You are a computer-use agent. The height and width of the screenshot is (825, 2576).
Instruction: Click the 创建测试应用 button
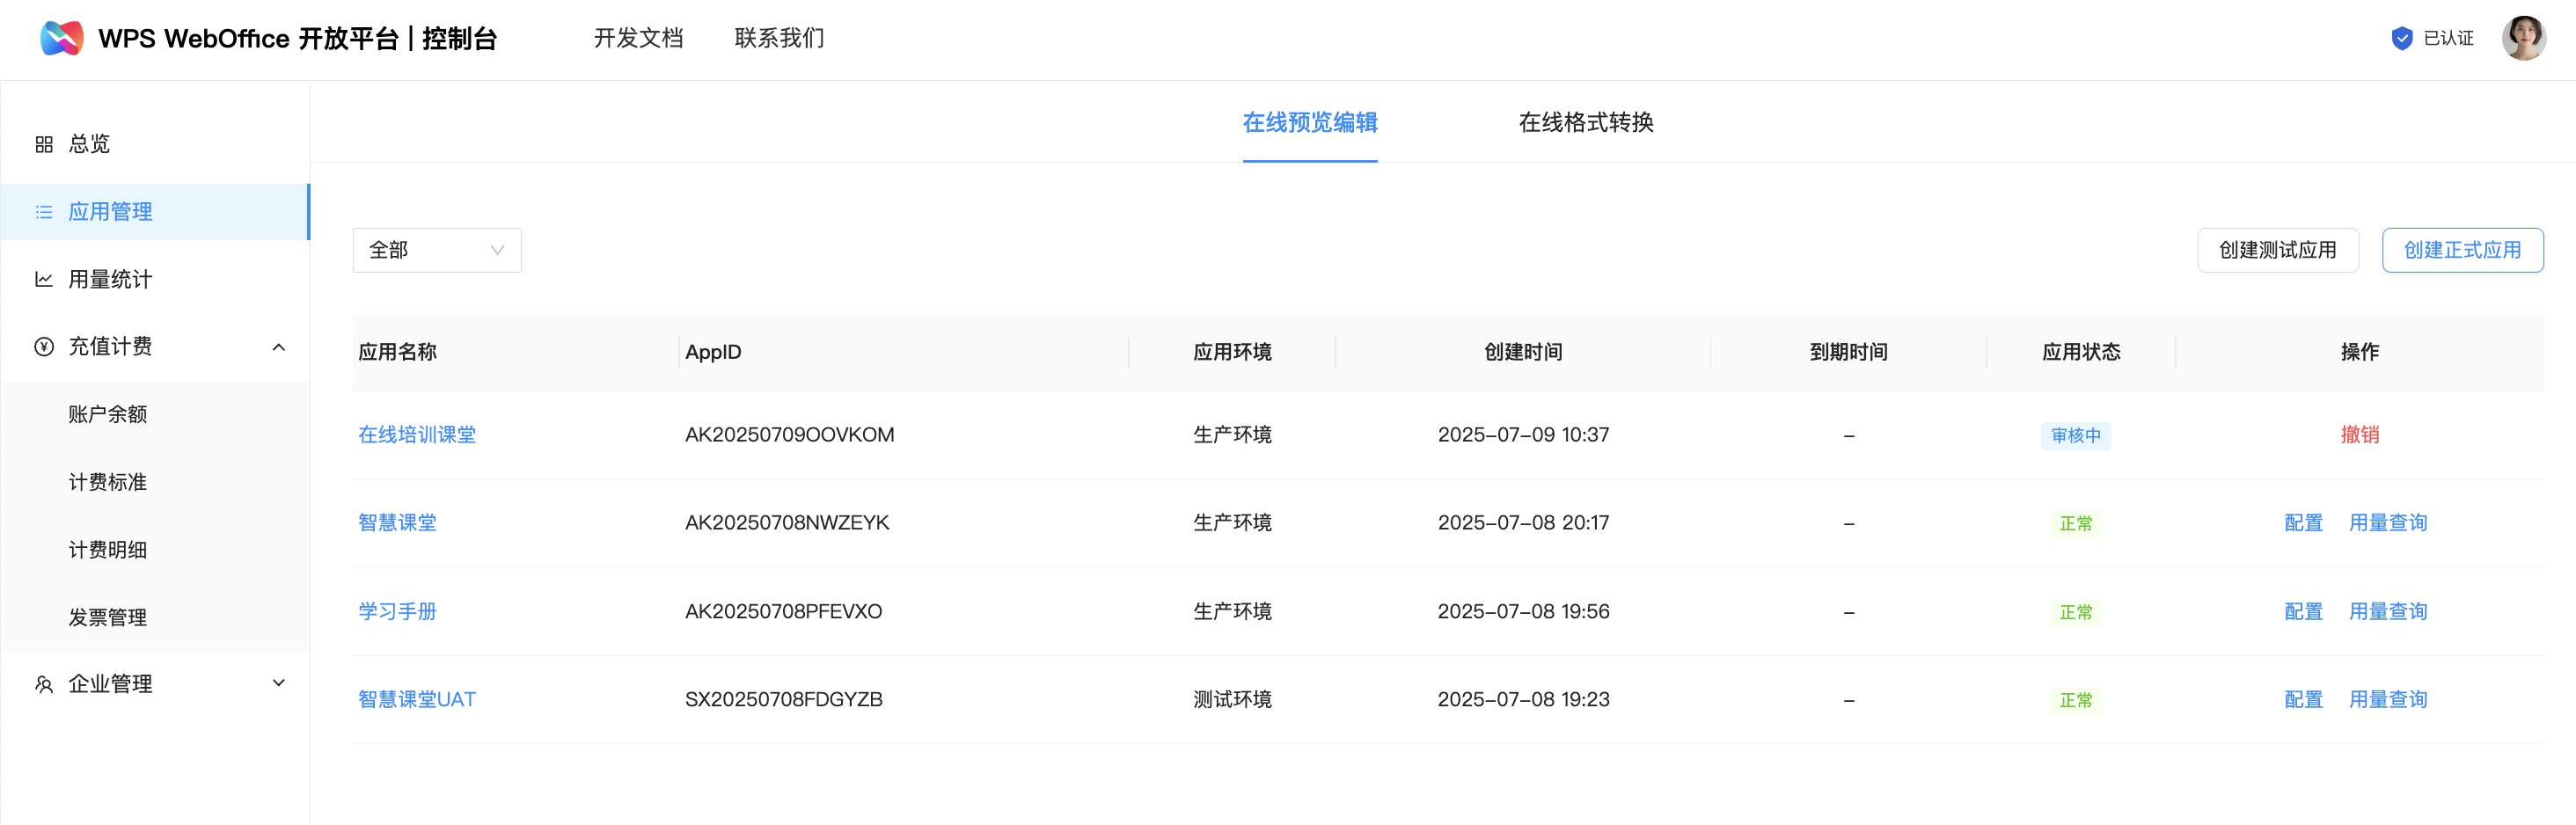click(x=2277, y=250)
